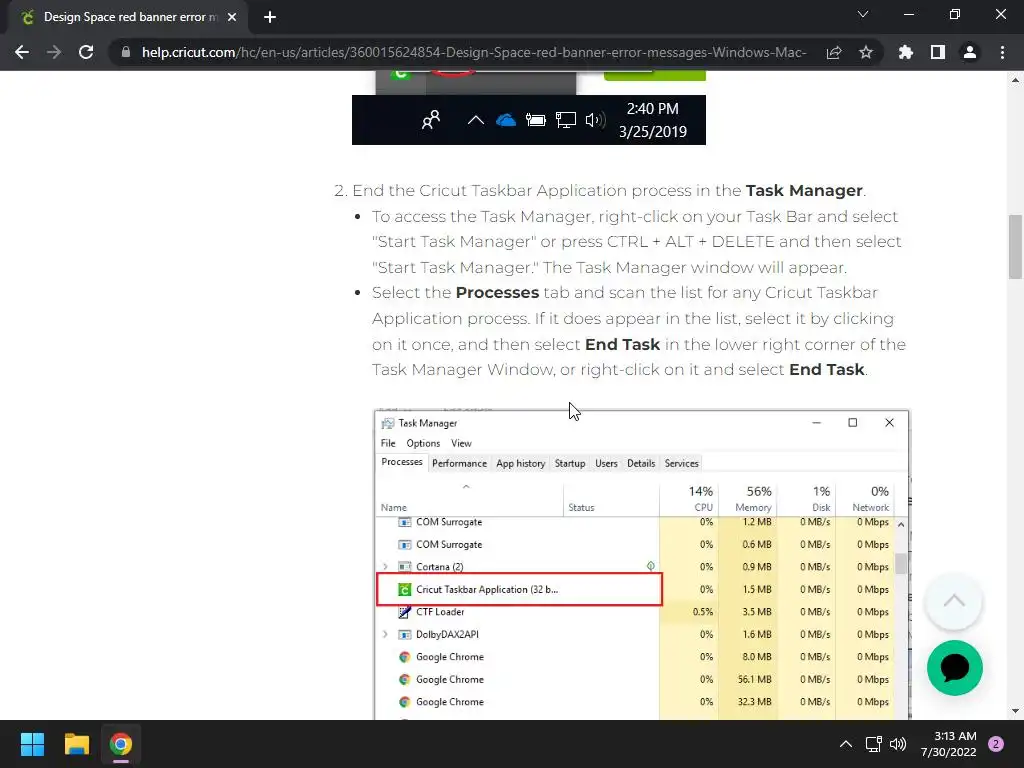This screenshot has width=1024, height=768.
Task: Click the volume tray icon
Action: (898, 744)
